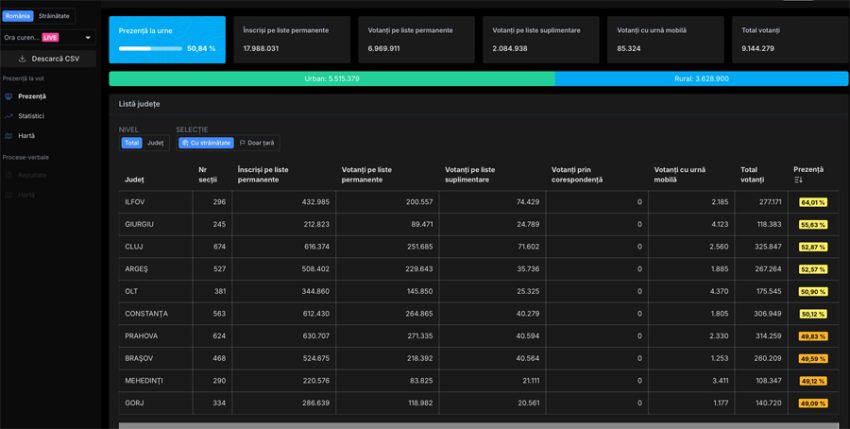Switch level to Județ

[155, 143]
